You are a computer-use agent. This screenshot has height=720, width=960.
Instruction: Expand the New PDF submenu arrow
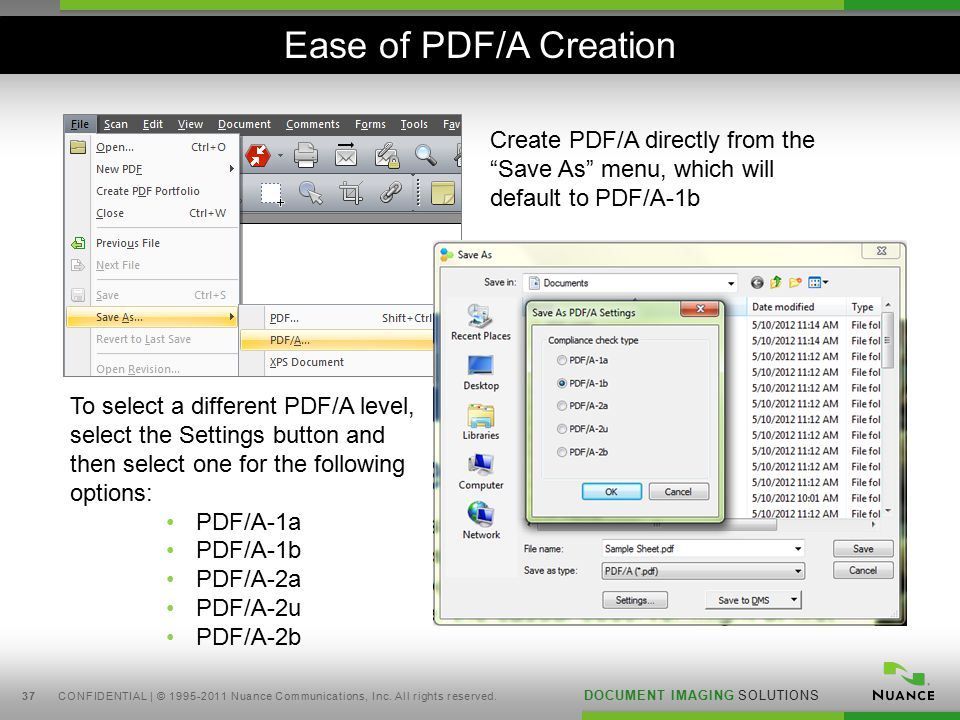(231, 168)
